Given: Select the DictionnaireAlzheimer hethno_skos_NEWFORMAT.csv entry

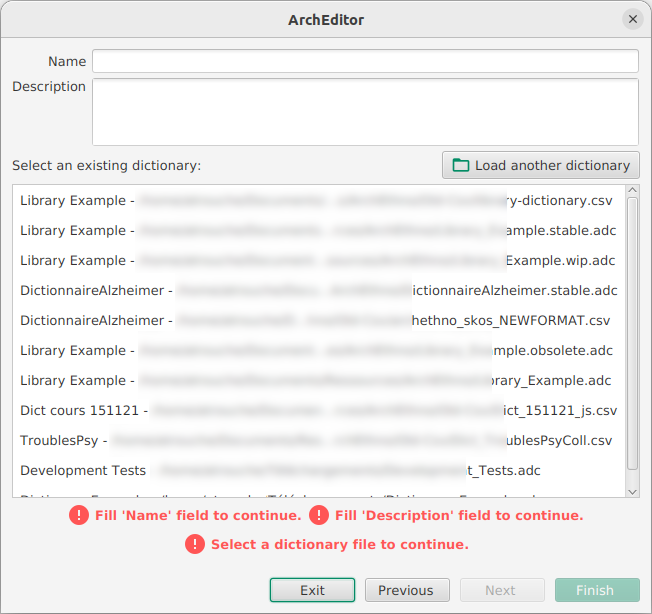Looking at the screenshot, I should [319, 321].
